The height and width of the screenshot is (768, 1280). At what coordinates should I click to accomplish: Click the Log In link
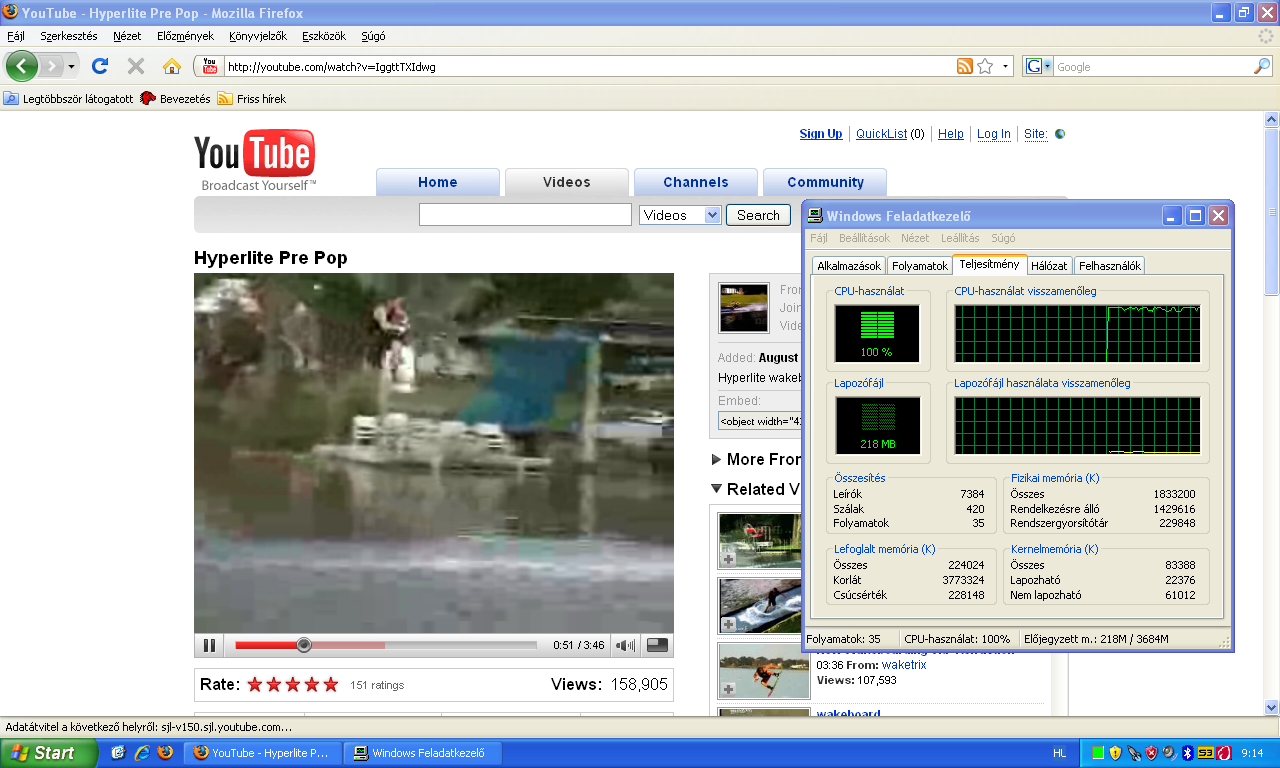pyautogui.click(x=994, y=134)
